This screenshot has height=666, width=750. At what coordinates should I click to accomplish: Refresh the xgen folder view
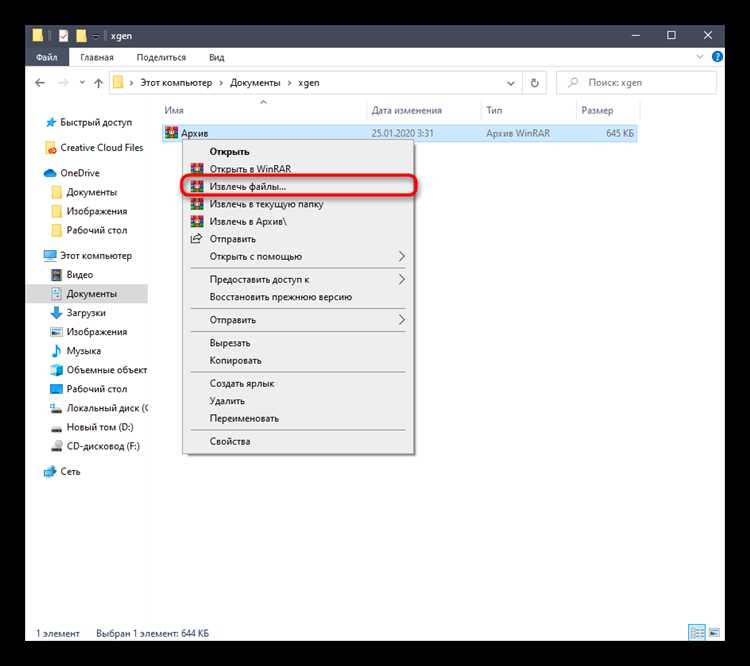[x=535, y=83]
